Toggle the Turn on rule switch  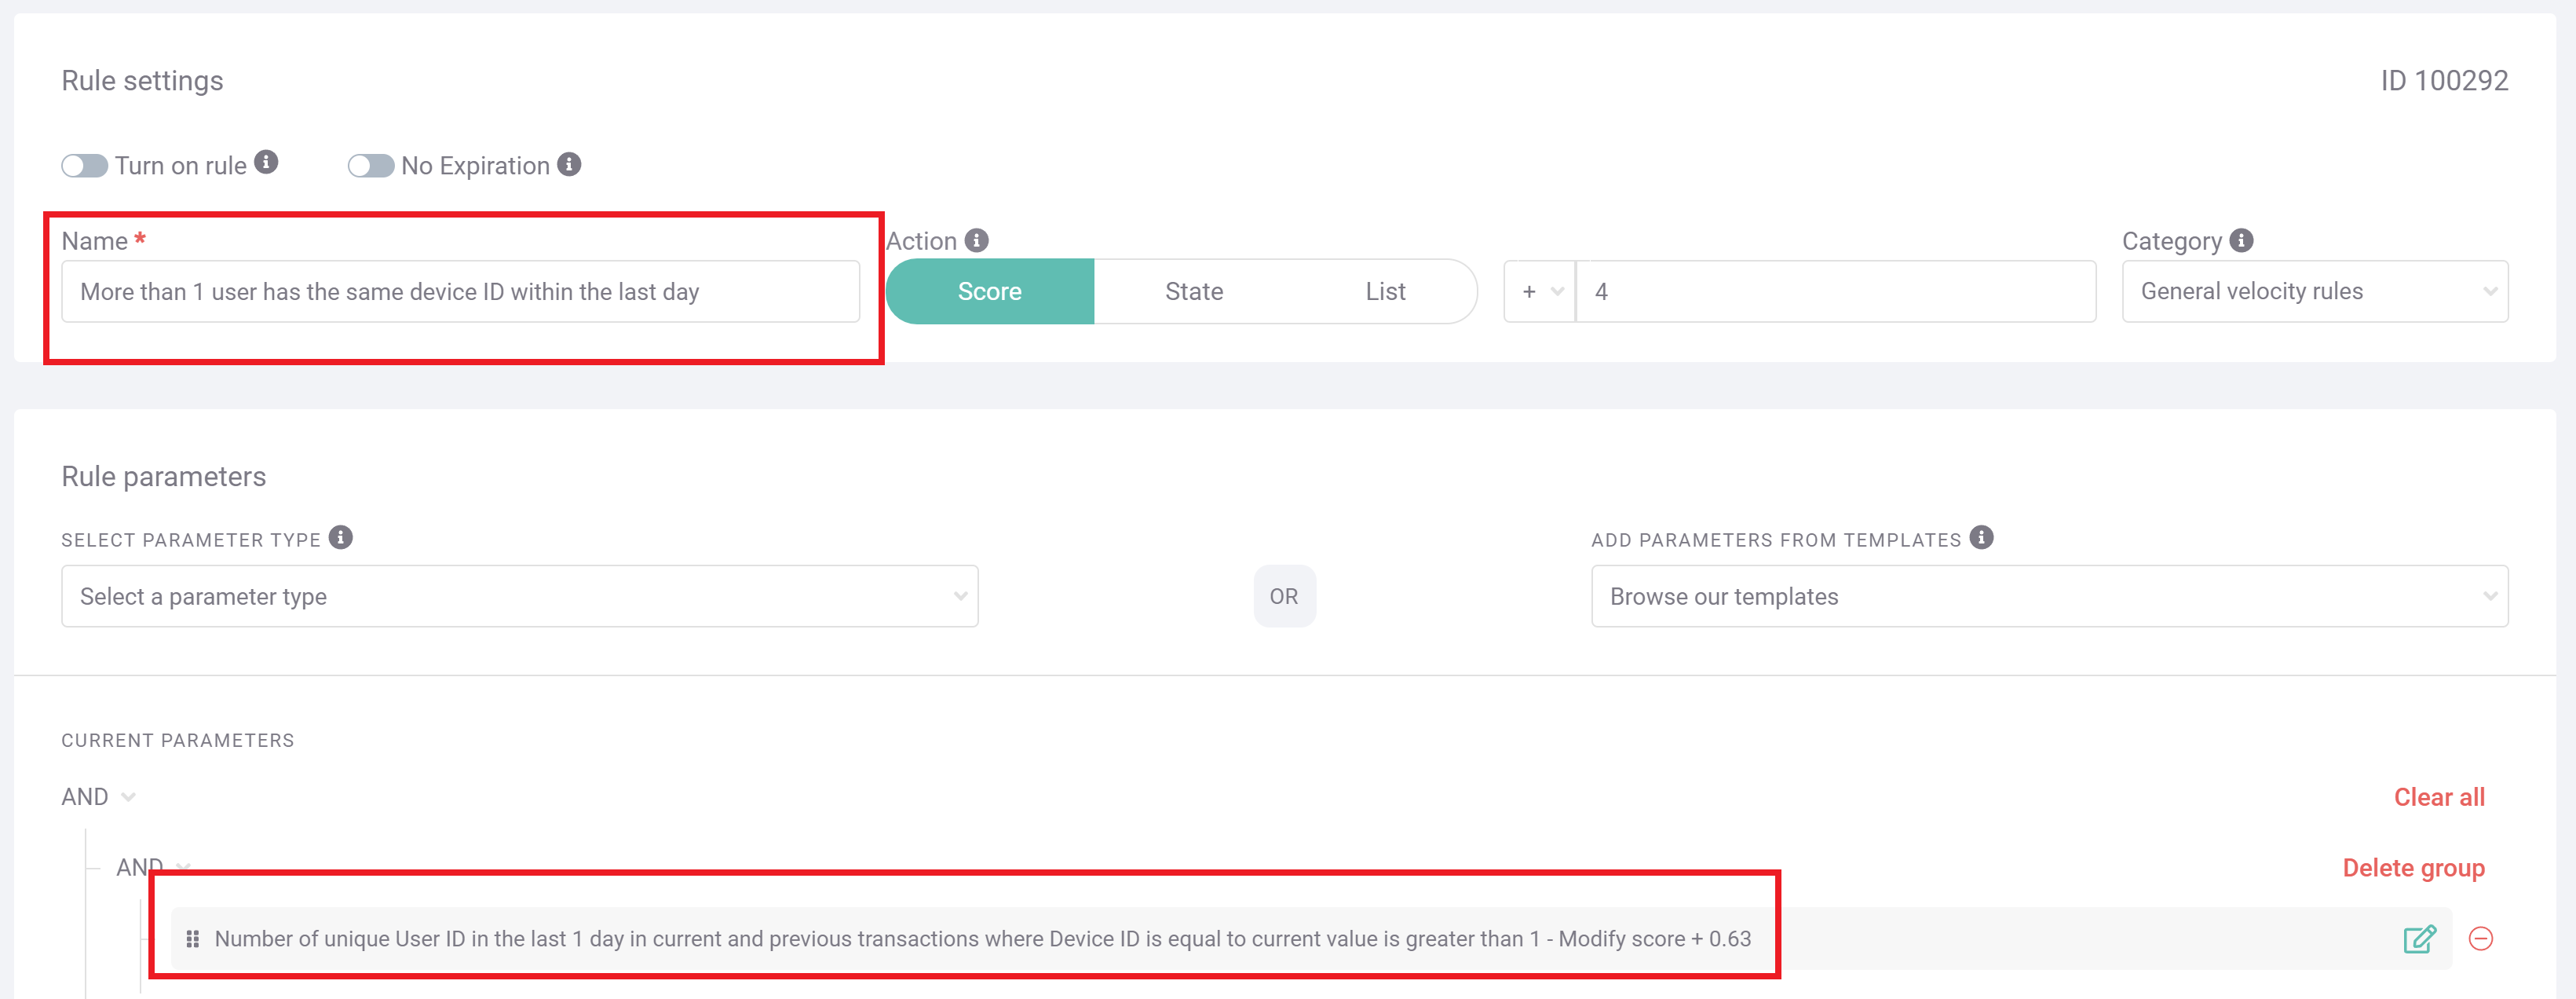coord(81,164)
